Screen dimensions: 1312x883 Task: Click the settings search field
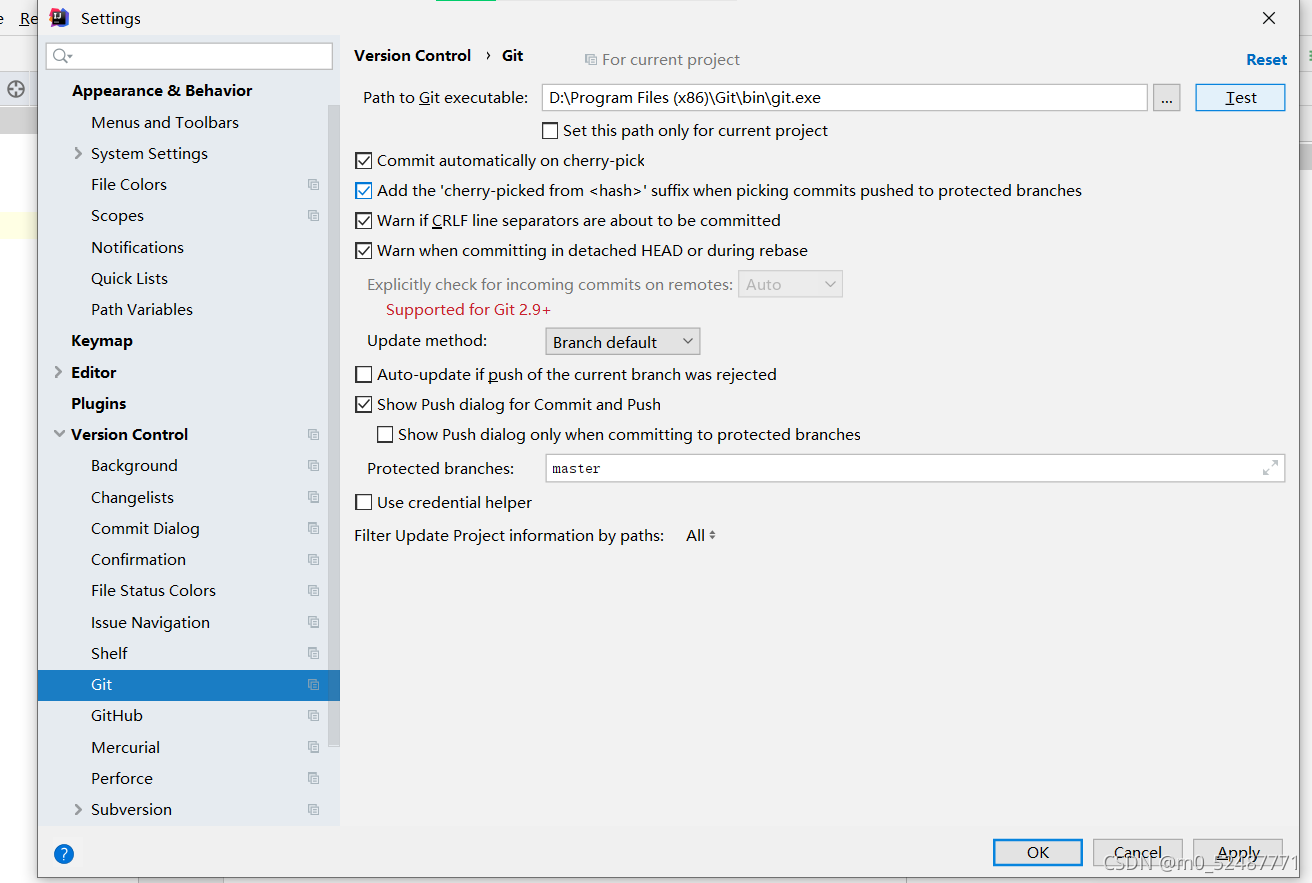pyautogui.click(x=189, y=56)
